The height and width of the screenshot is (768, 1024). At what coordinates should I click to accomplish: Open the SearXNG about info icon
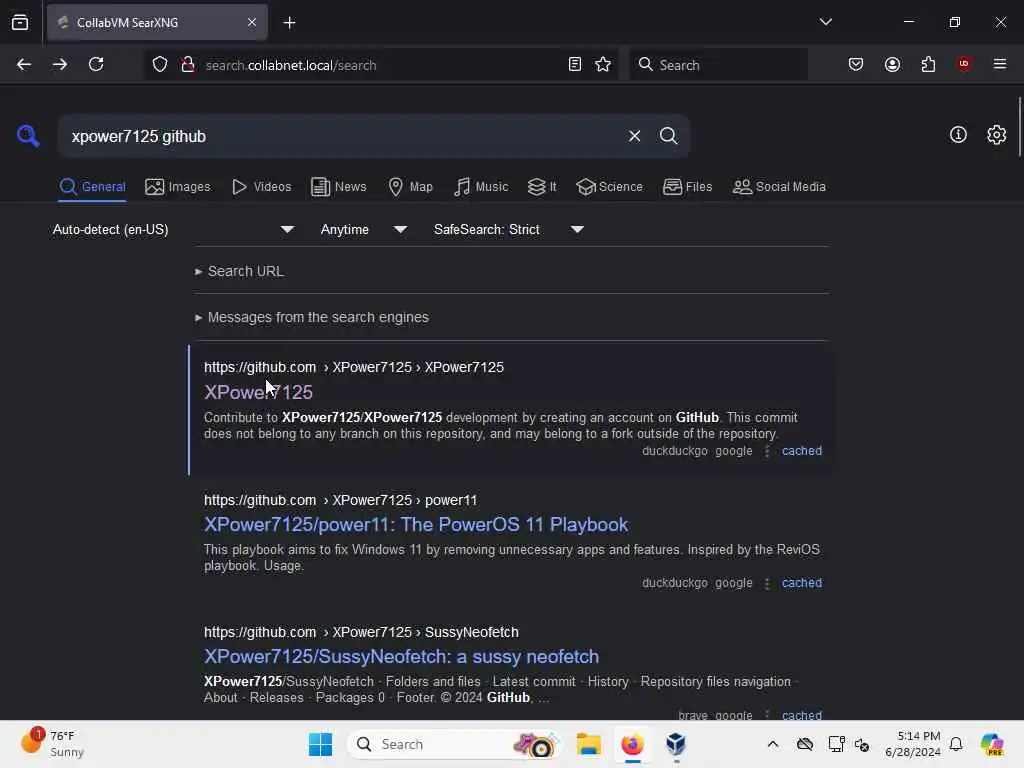pos(958,135)
